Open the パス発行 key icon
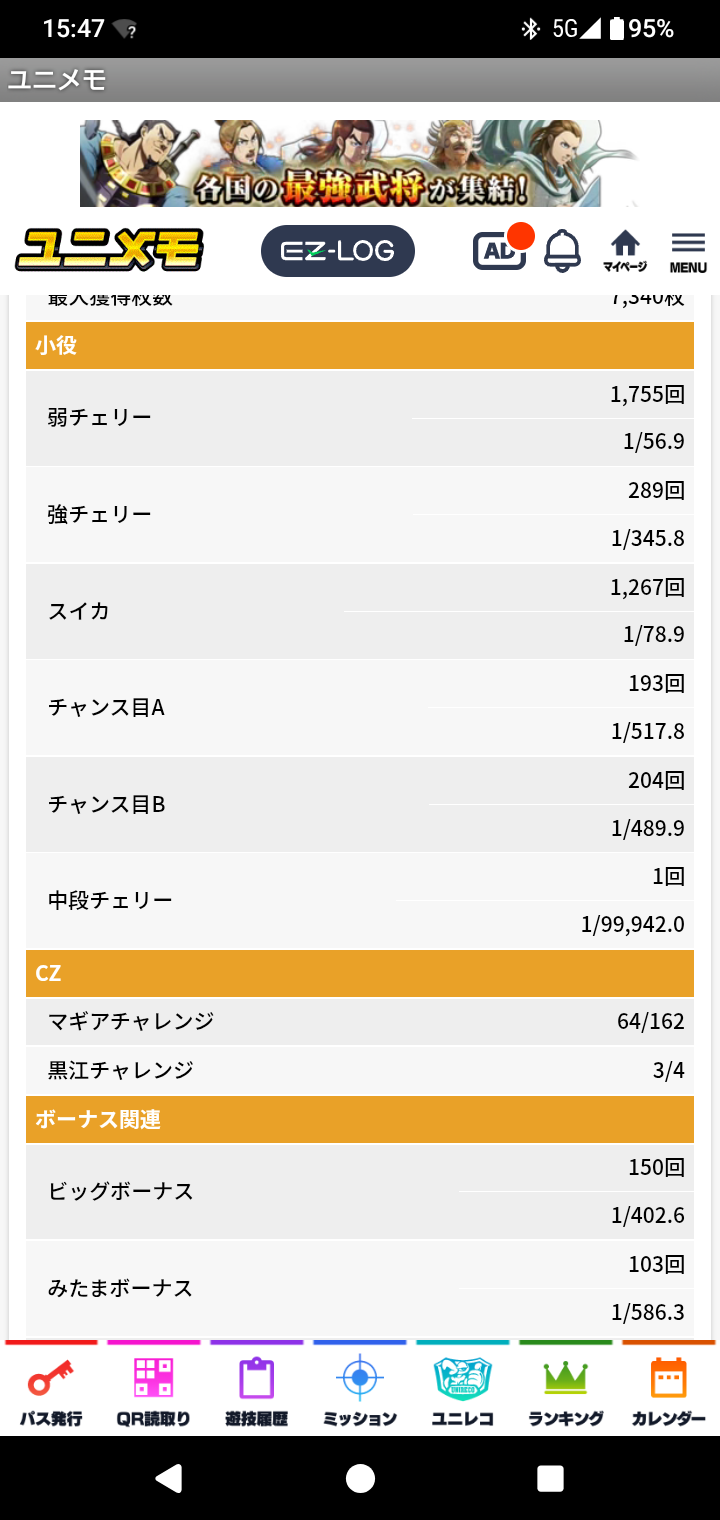Screen dimensions: 720x1520 51,1380
